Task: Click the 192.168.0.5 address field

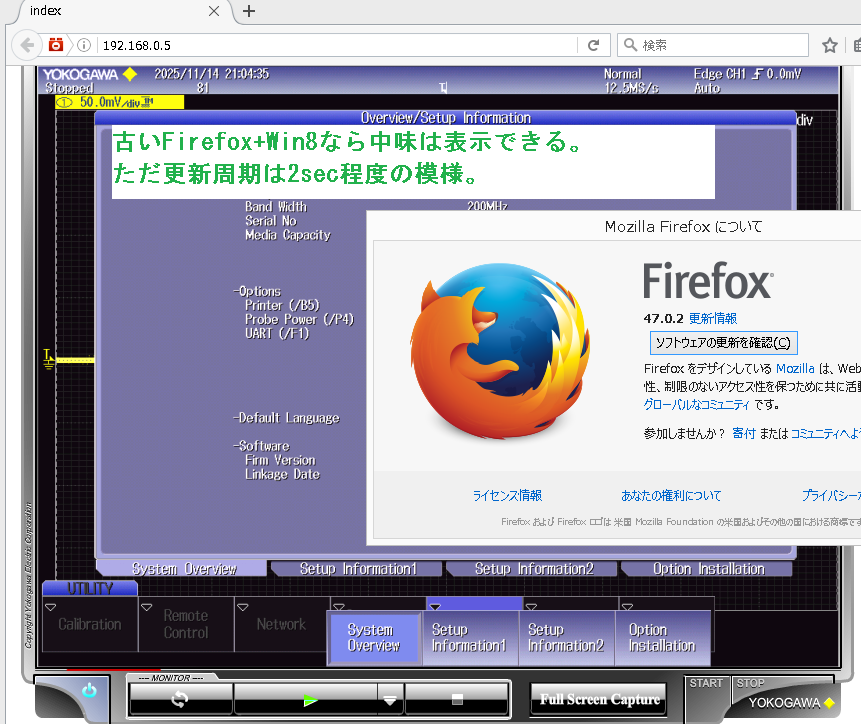Action: [330, 45]
